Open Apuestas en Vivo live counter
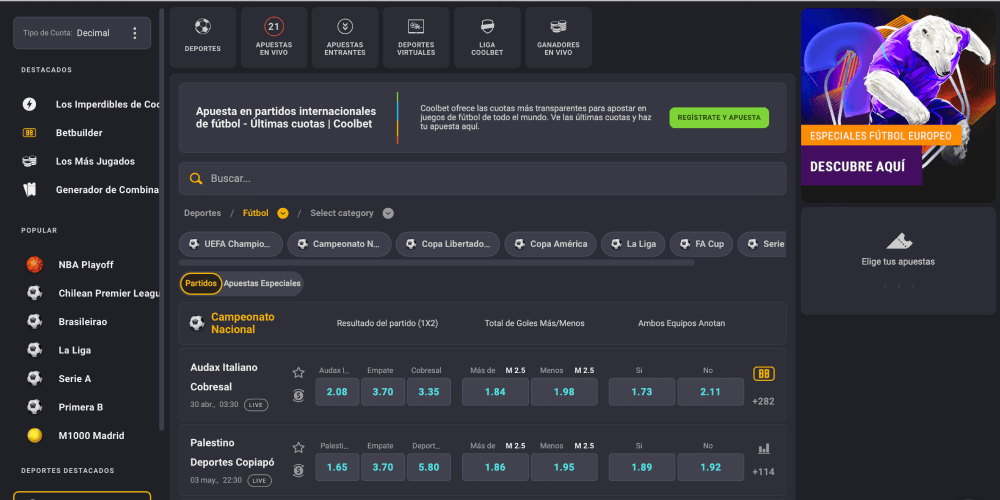The width and height of the screenshot is (1000, 500). [274, 27]
